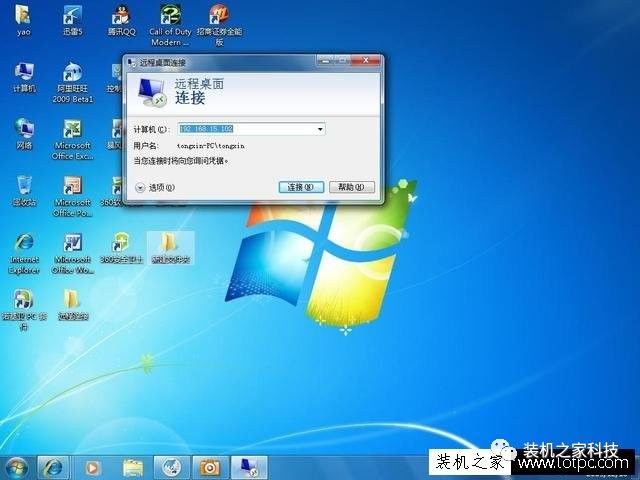
Task: Click the 连接 connect button
Action: [301, 187]
